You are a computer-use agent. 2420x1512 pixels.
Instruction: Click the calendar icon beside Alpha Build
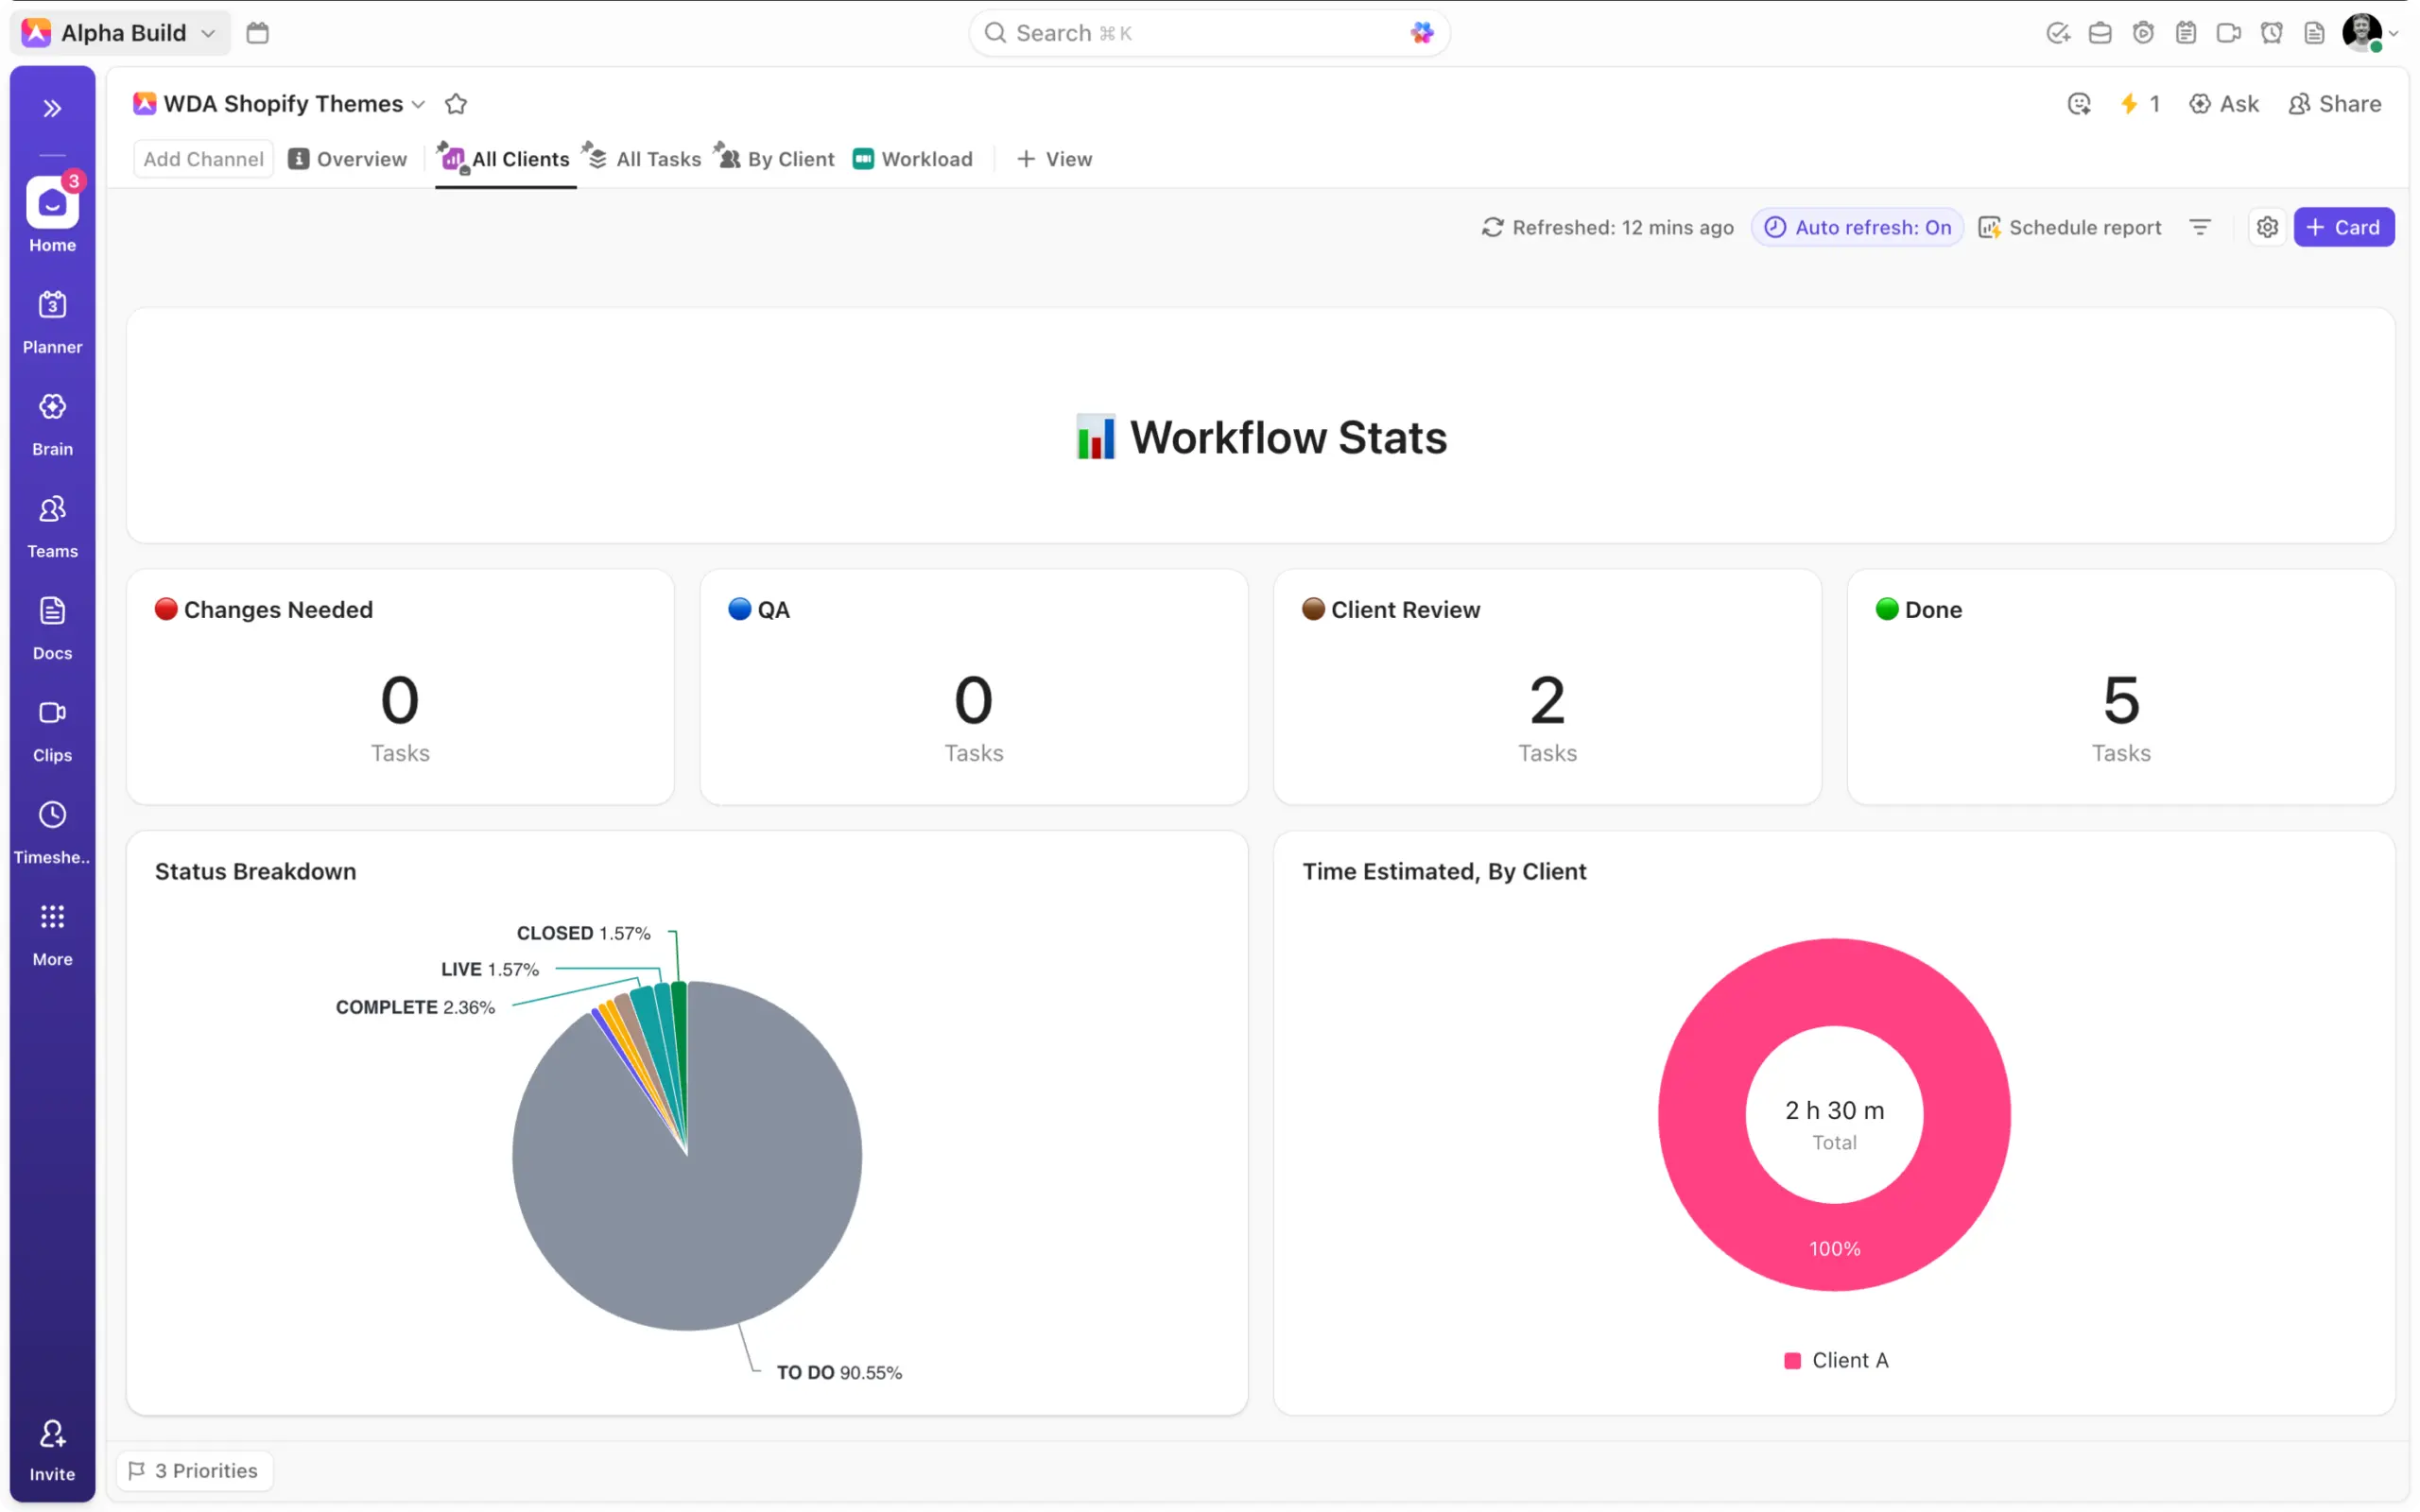click(x=257, y=33)
